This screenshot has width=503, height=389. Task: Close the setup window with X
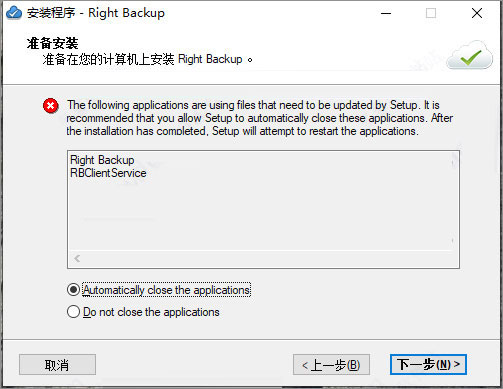(477, 13)
